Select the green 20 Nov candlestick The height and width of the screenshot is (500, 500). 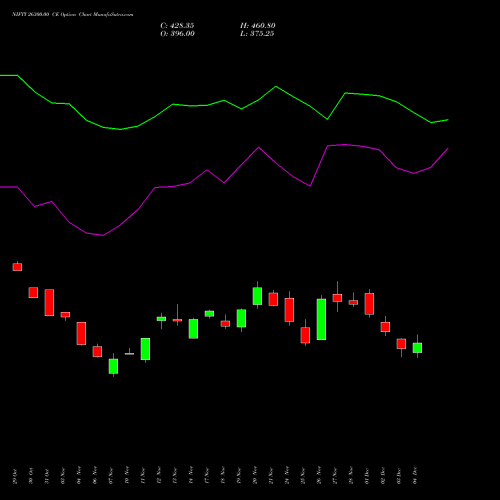[257, 296]
